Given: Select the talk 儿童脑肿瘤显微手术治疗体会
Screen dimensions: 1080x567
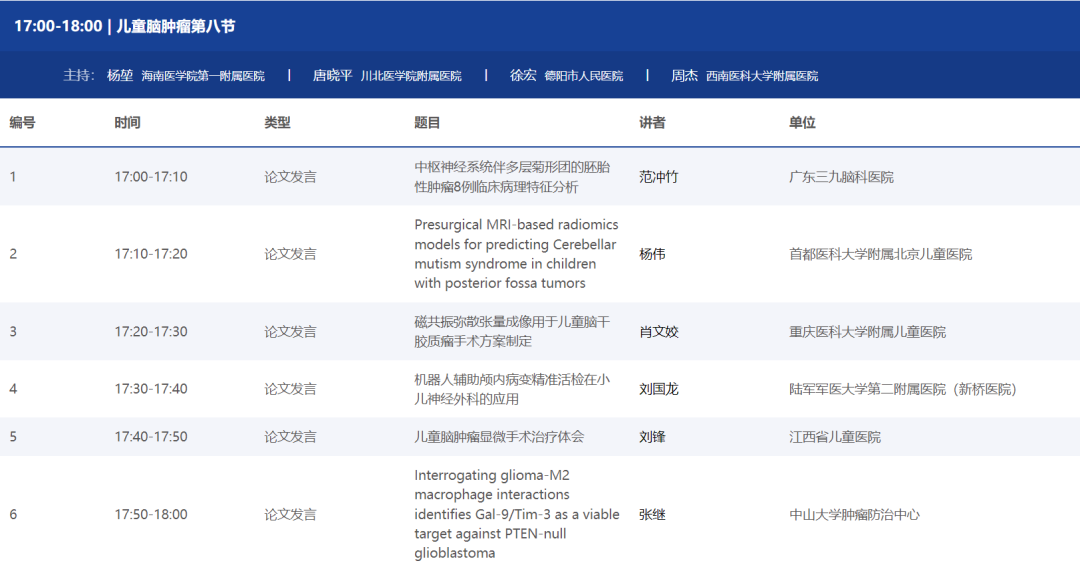Looking at the screenshot, I should pyautogui.click(x=499, y=437).
